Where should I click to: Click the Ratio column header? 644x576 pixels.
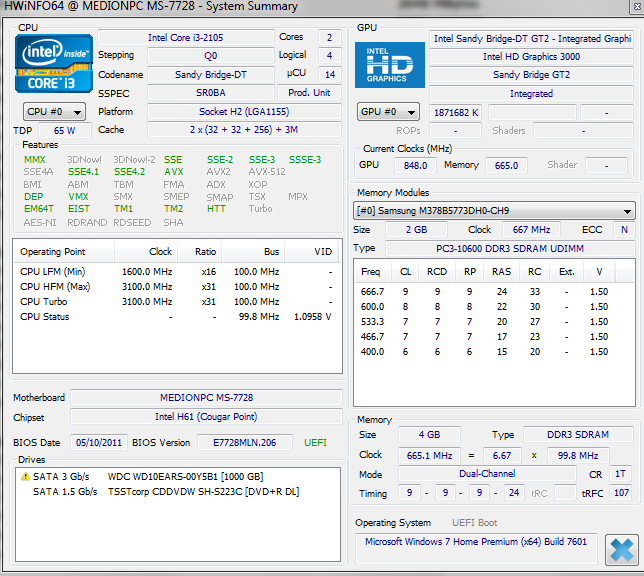pos(200,251)
